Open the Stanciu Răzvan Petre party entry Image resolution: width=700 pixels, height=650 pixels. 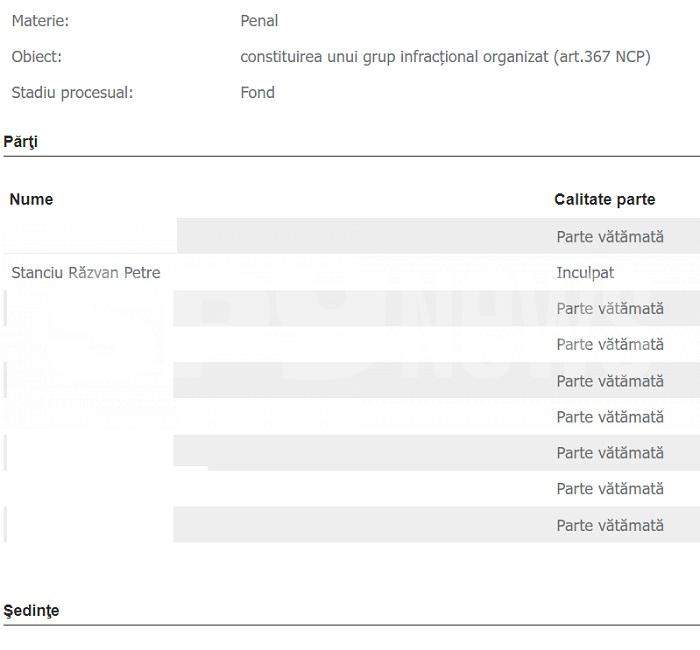[86, 272]
